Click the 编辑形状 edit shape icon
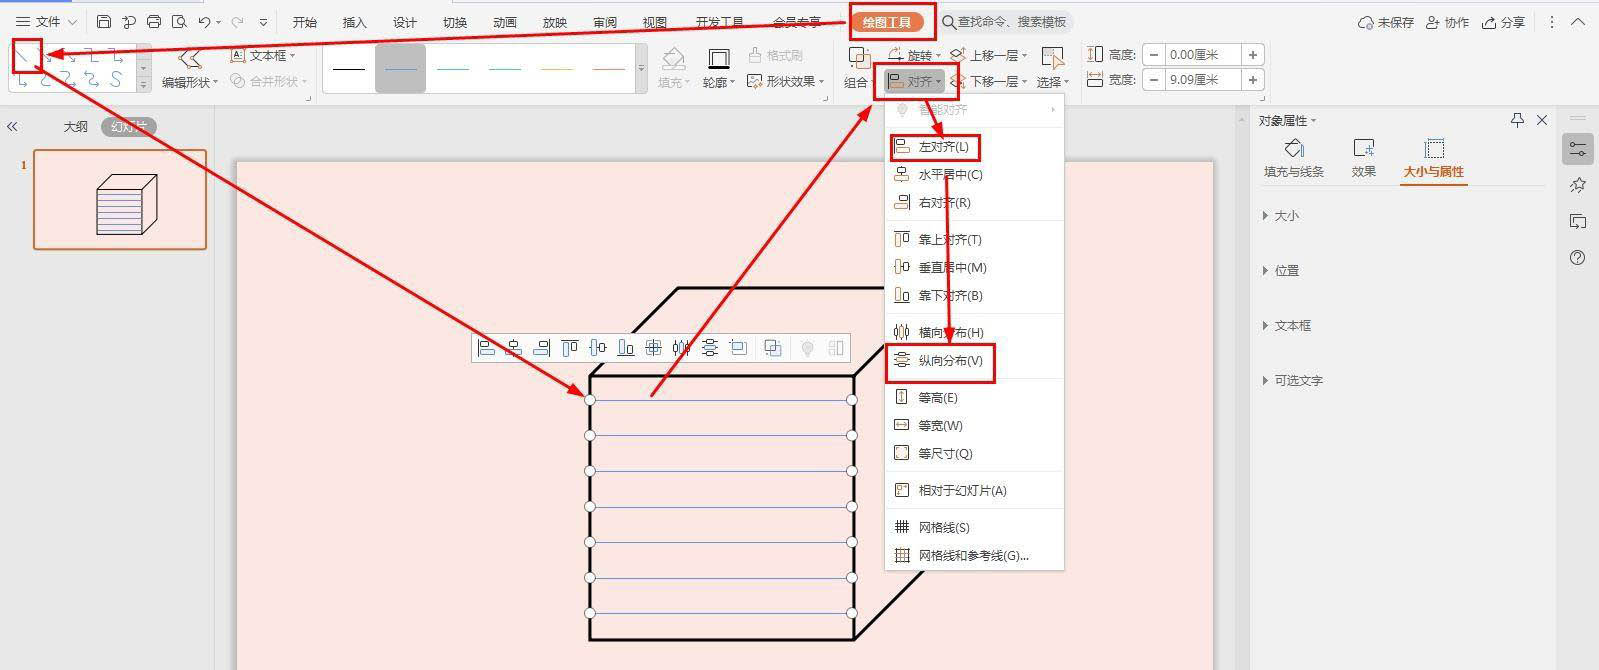Screen dimensions: 1599x670 (188, 58)
